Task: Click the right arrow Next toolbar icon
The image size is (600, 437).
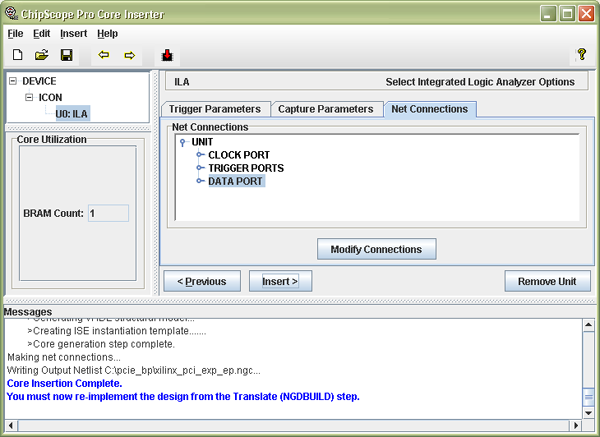Action: click(129, 54)
